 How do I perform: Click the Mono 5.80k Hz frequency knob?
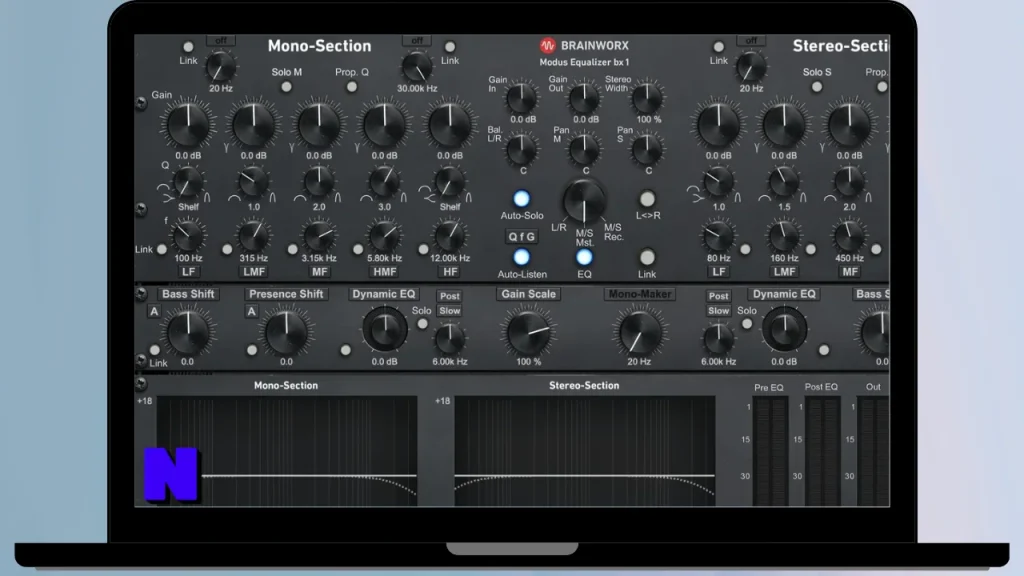point(385,236)
